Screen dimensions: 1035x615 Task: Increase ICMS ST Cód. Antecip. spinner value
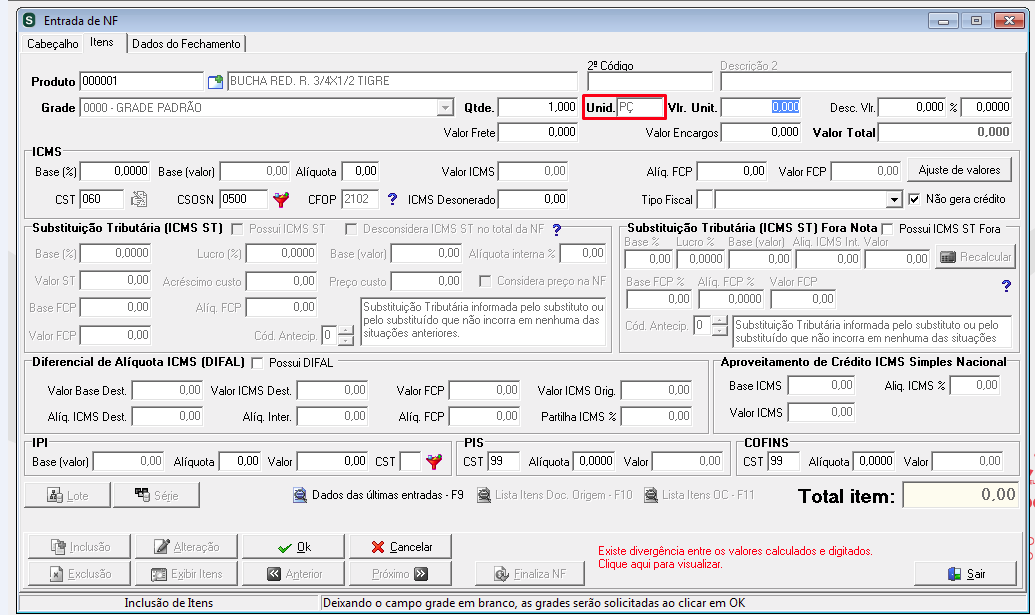(345, 331)
